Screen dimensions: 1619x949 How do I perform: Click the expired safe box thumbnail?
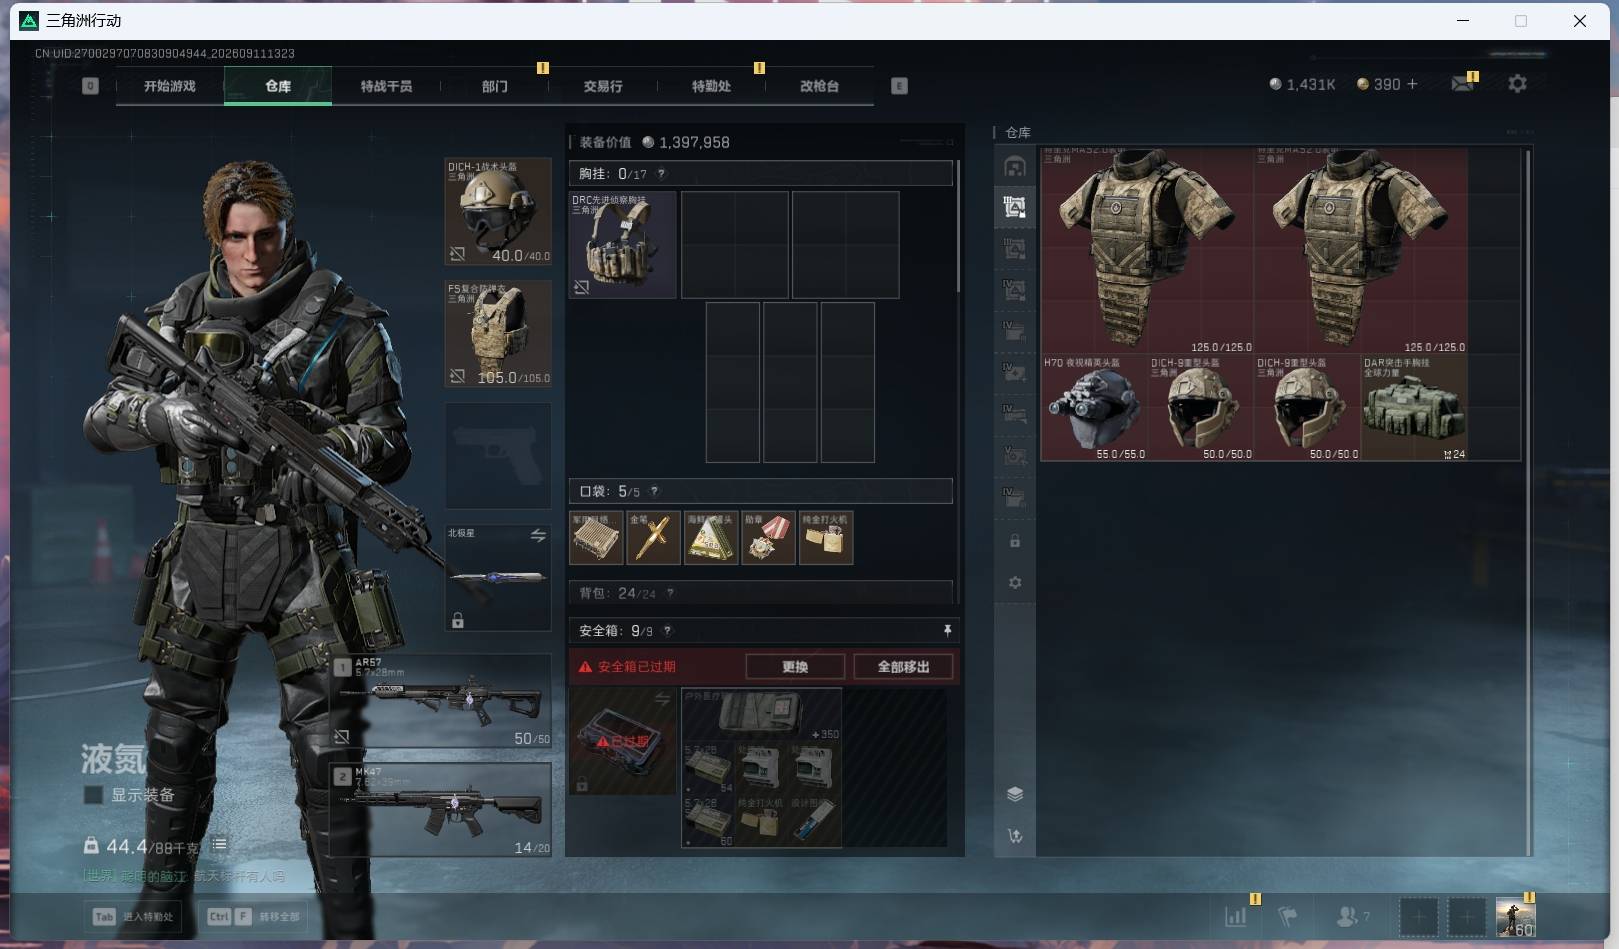623,741
